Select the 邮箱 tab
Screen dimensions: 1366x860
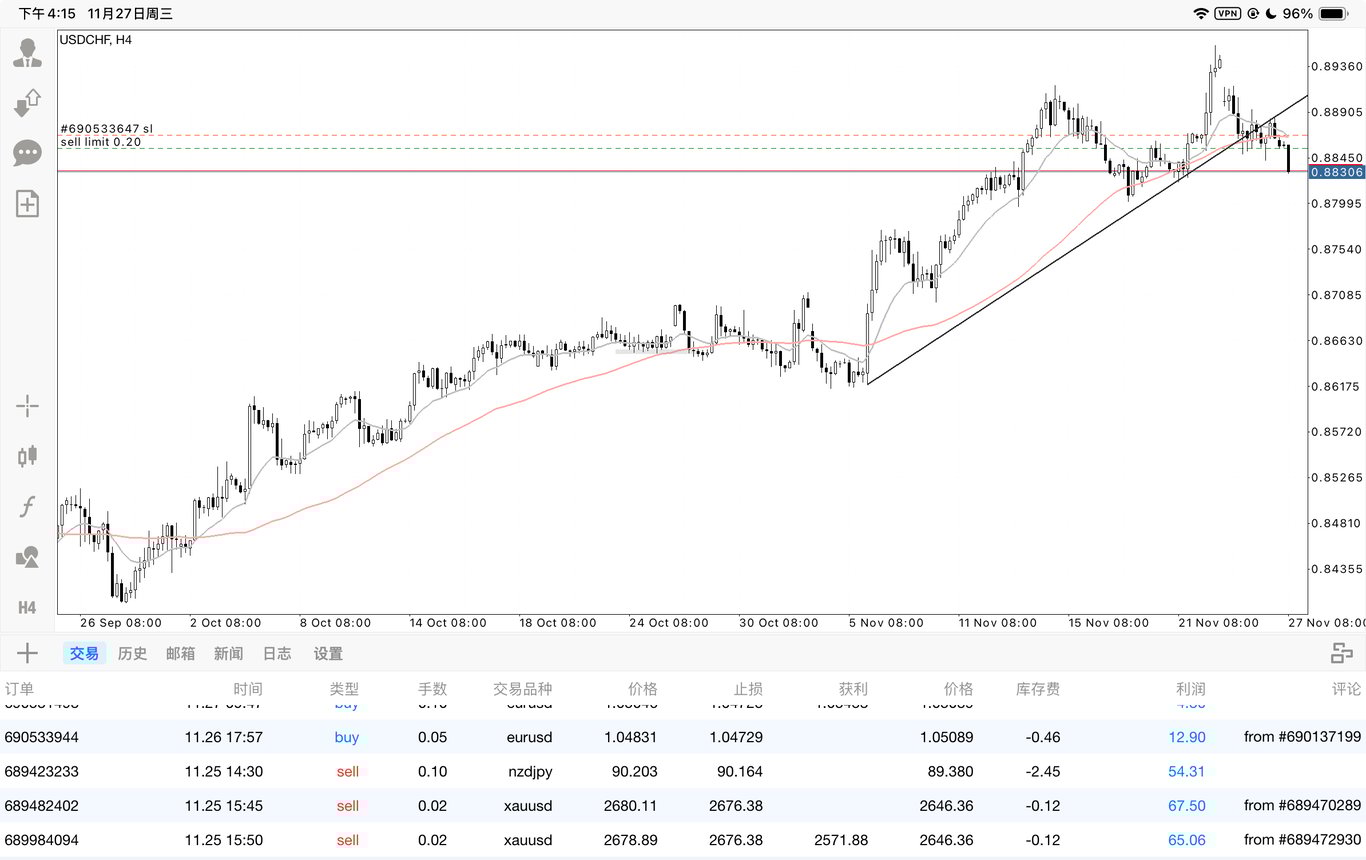click(180, 654)
